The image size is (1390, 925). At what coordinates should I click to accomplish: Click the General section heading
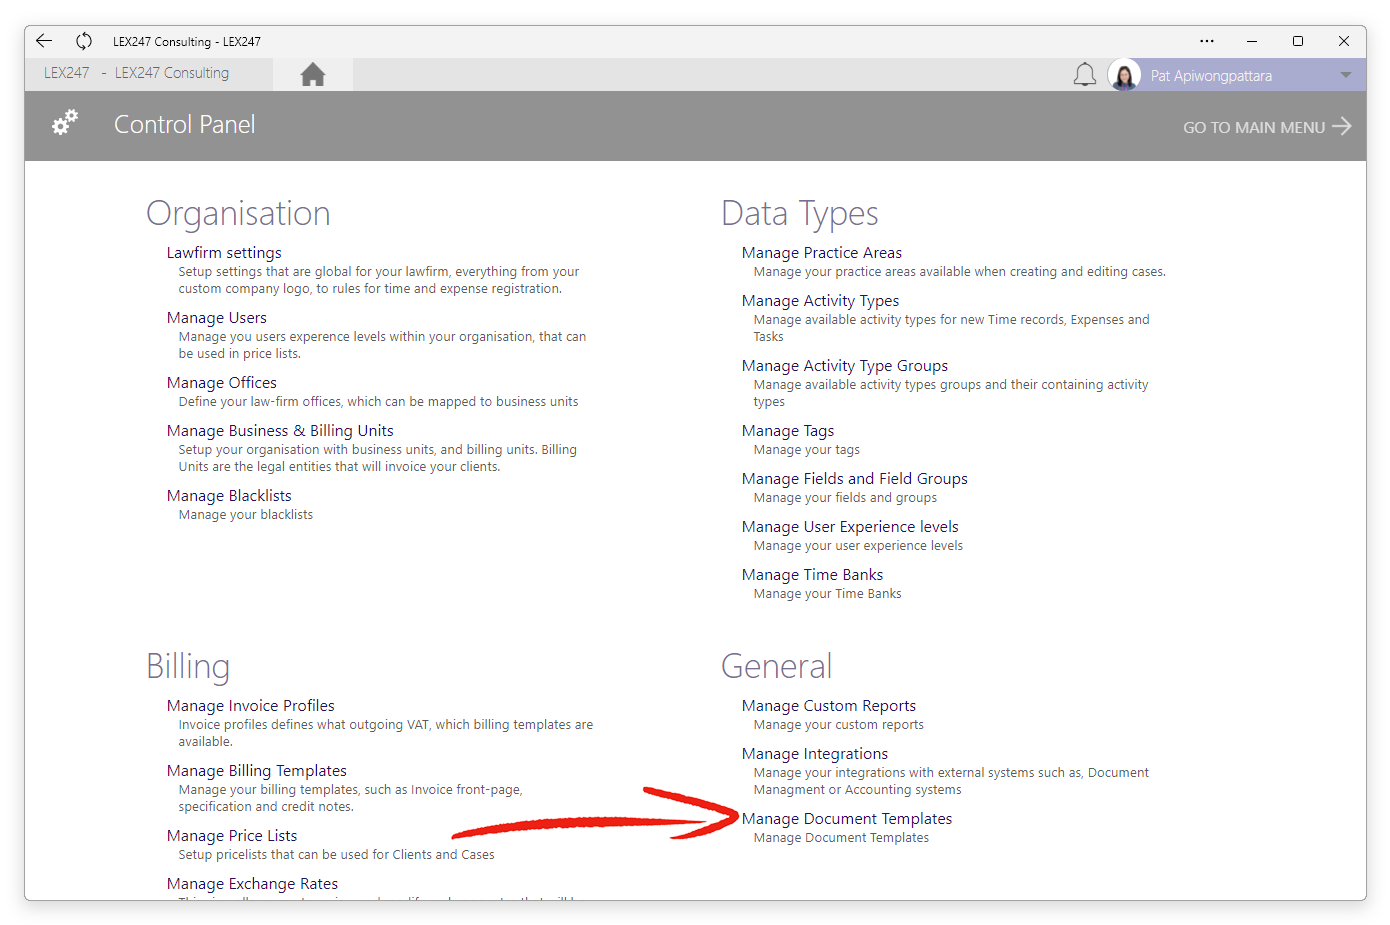(x=777, y=667)
